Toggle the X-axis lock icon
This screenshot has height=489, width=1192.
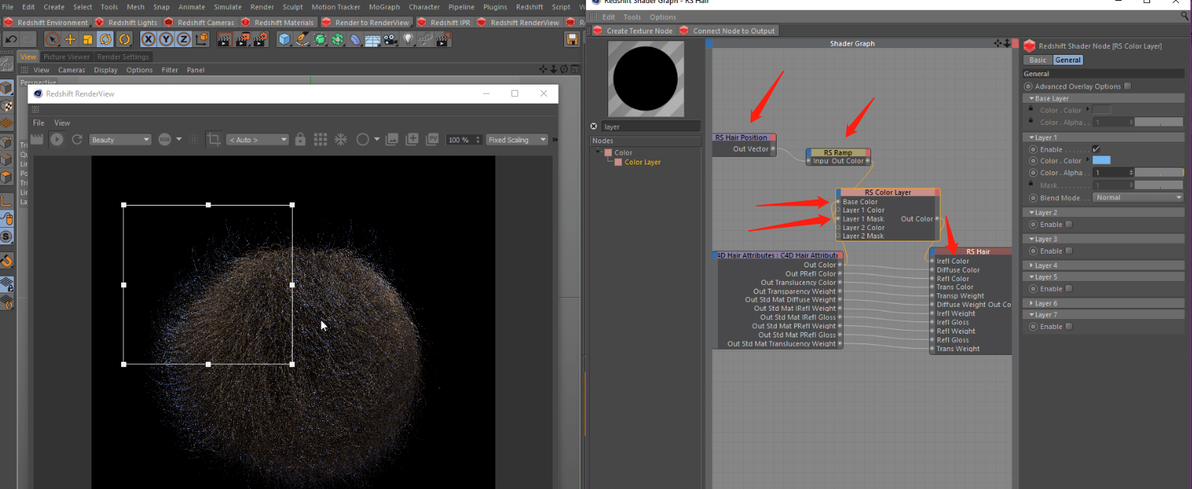tap(148, 40)
